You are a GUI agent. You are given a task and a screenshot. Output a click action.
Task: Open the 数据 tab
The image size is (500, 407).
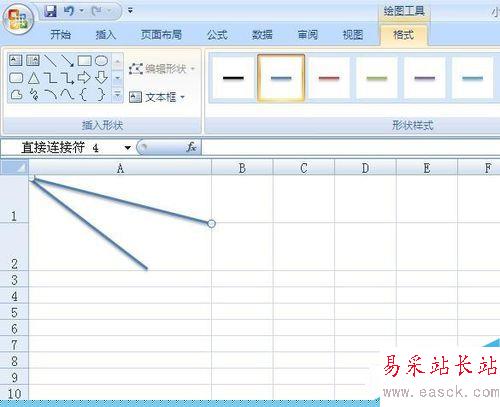[262, 34]
